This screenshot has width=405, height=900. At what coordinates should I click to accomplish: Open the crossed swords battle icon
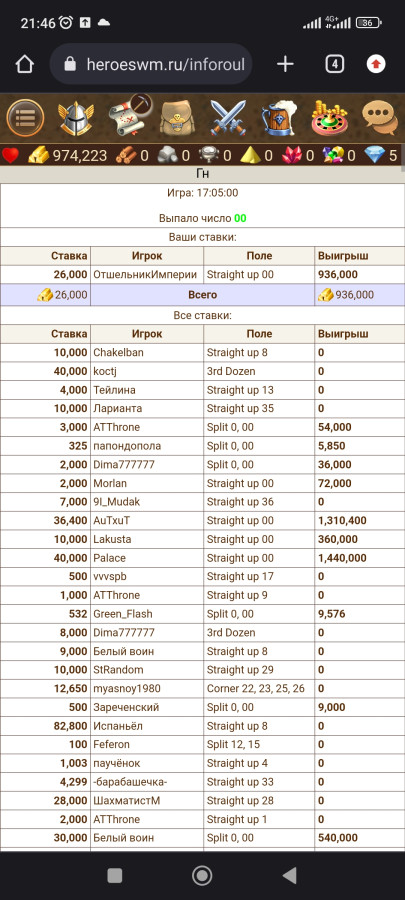pyautogui.click(x=228, y=118)
